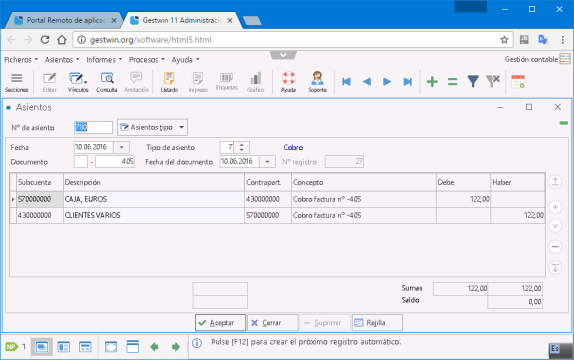Go to the previous record

point(367,81)
